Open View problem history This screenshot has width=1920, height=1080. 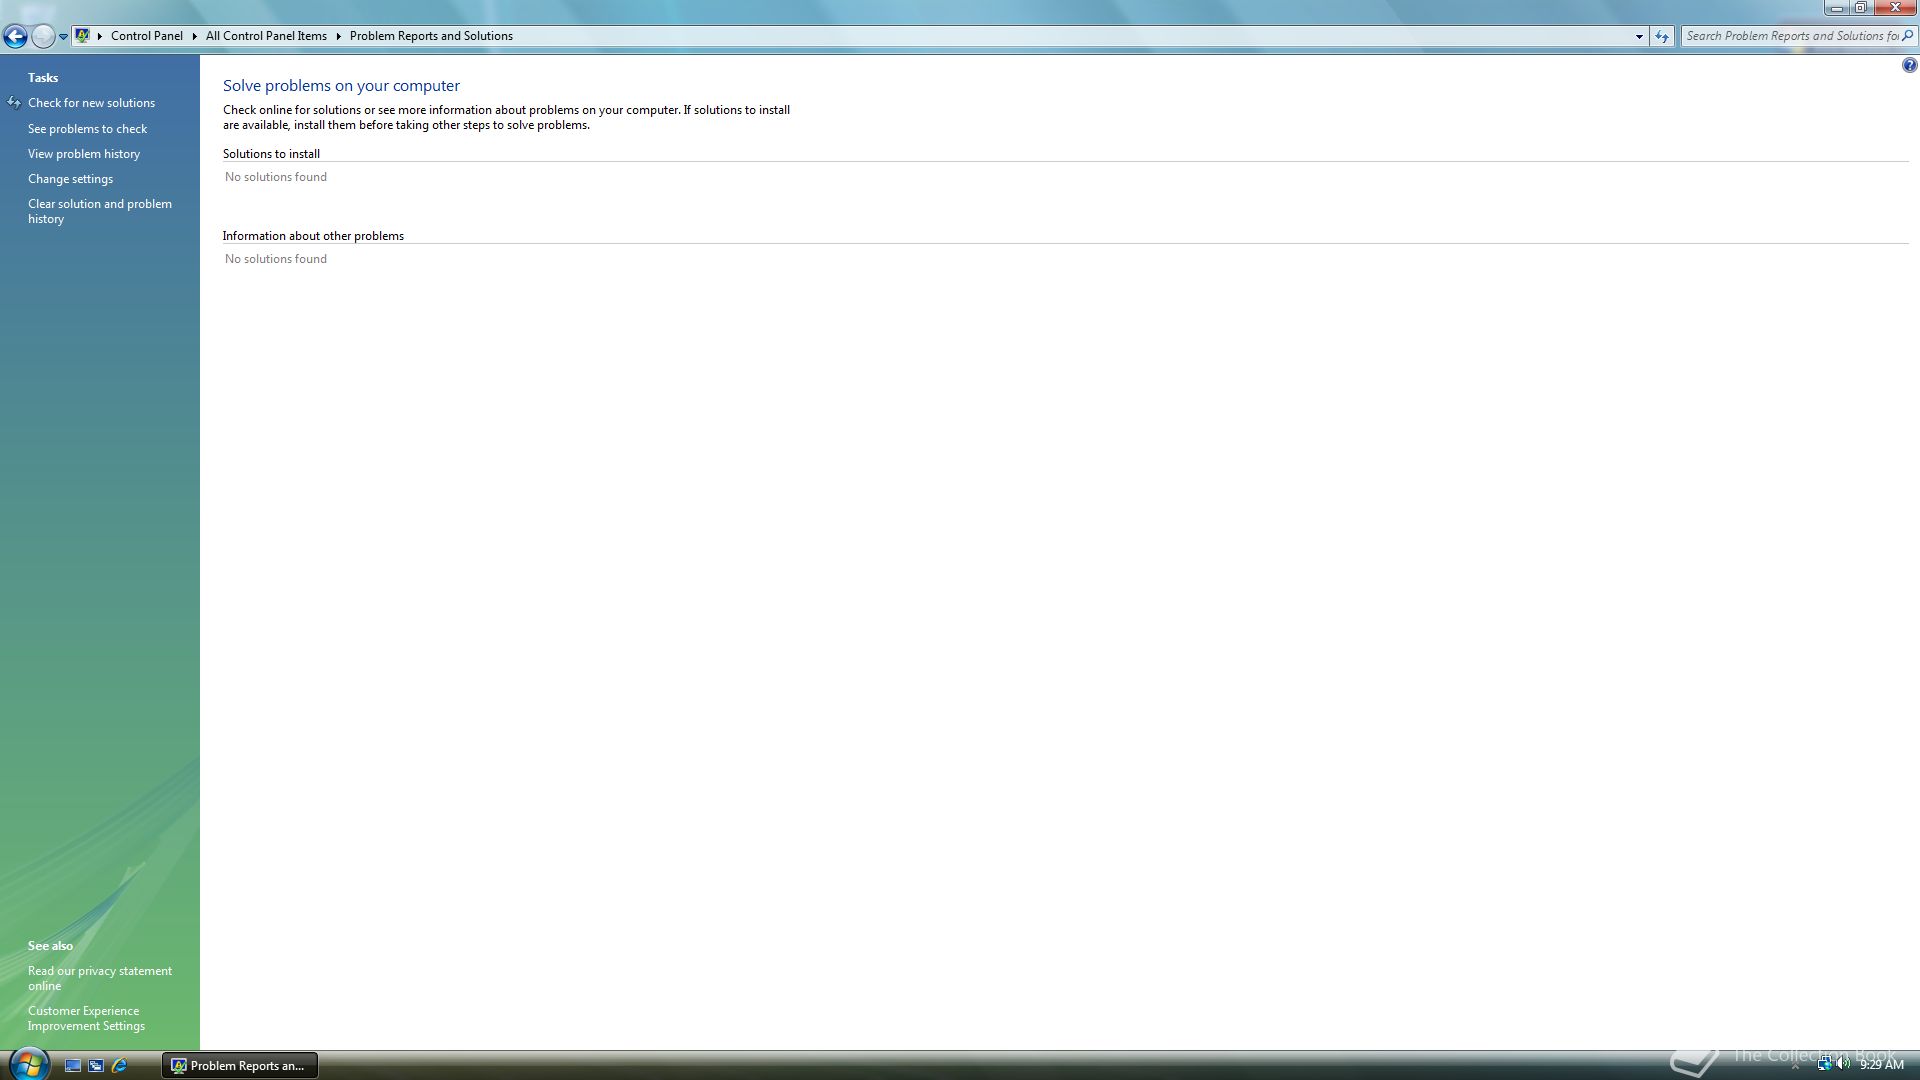[x=84, y=154]
